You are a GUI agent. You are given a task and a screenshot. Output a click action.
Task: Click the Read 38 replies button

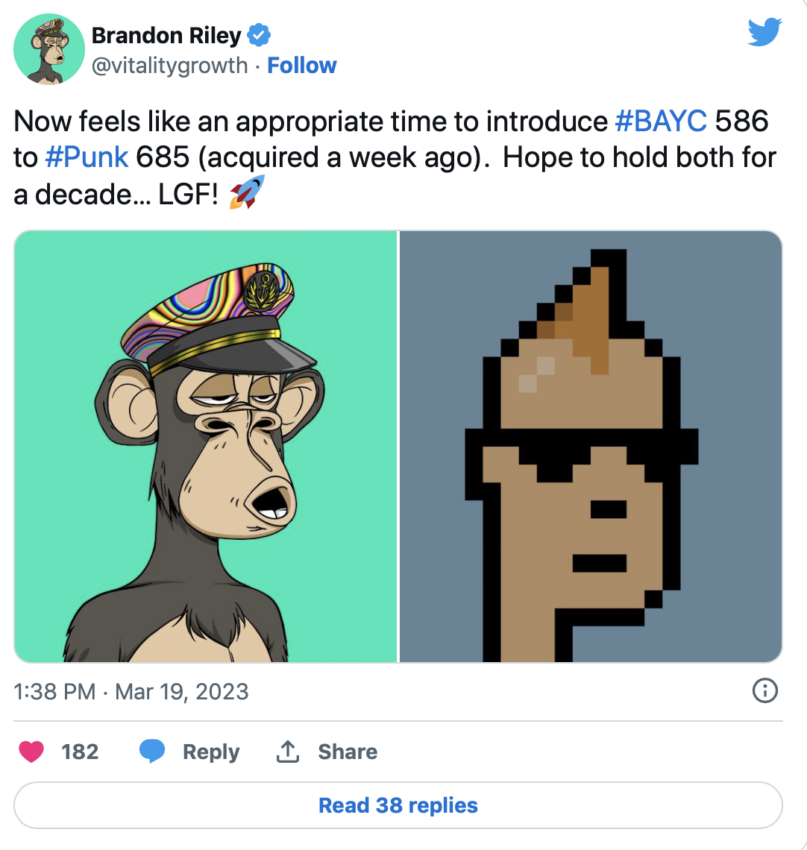tap(398, 806)
